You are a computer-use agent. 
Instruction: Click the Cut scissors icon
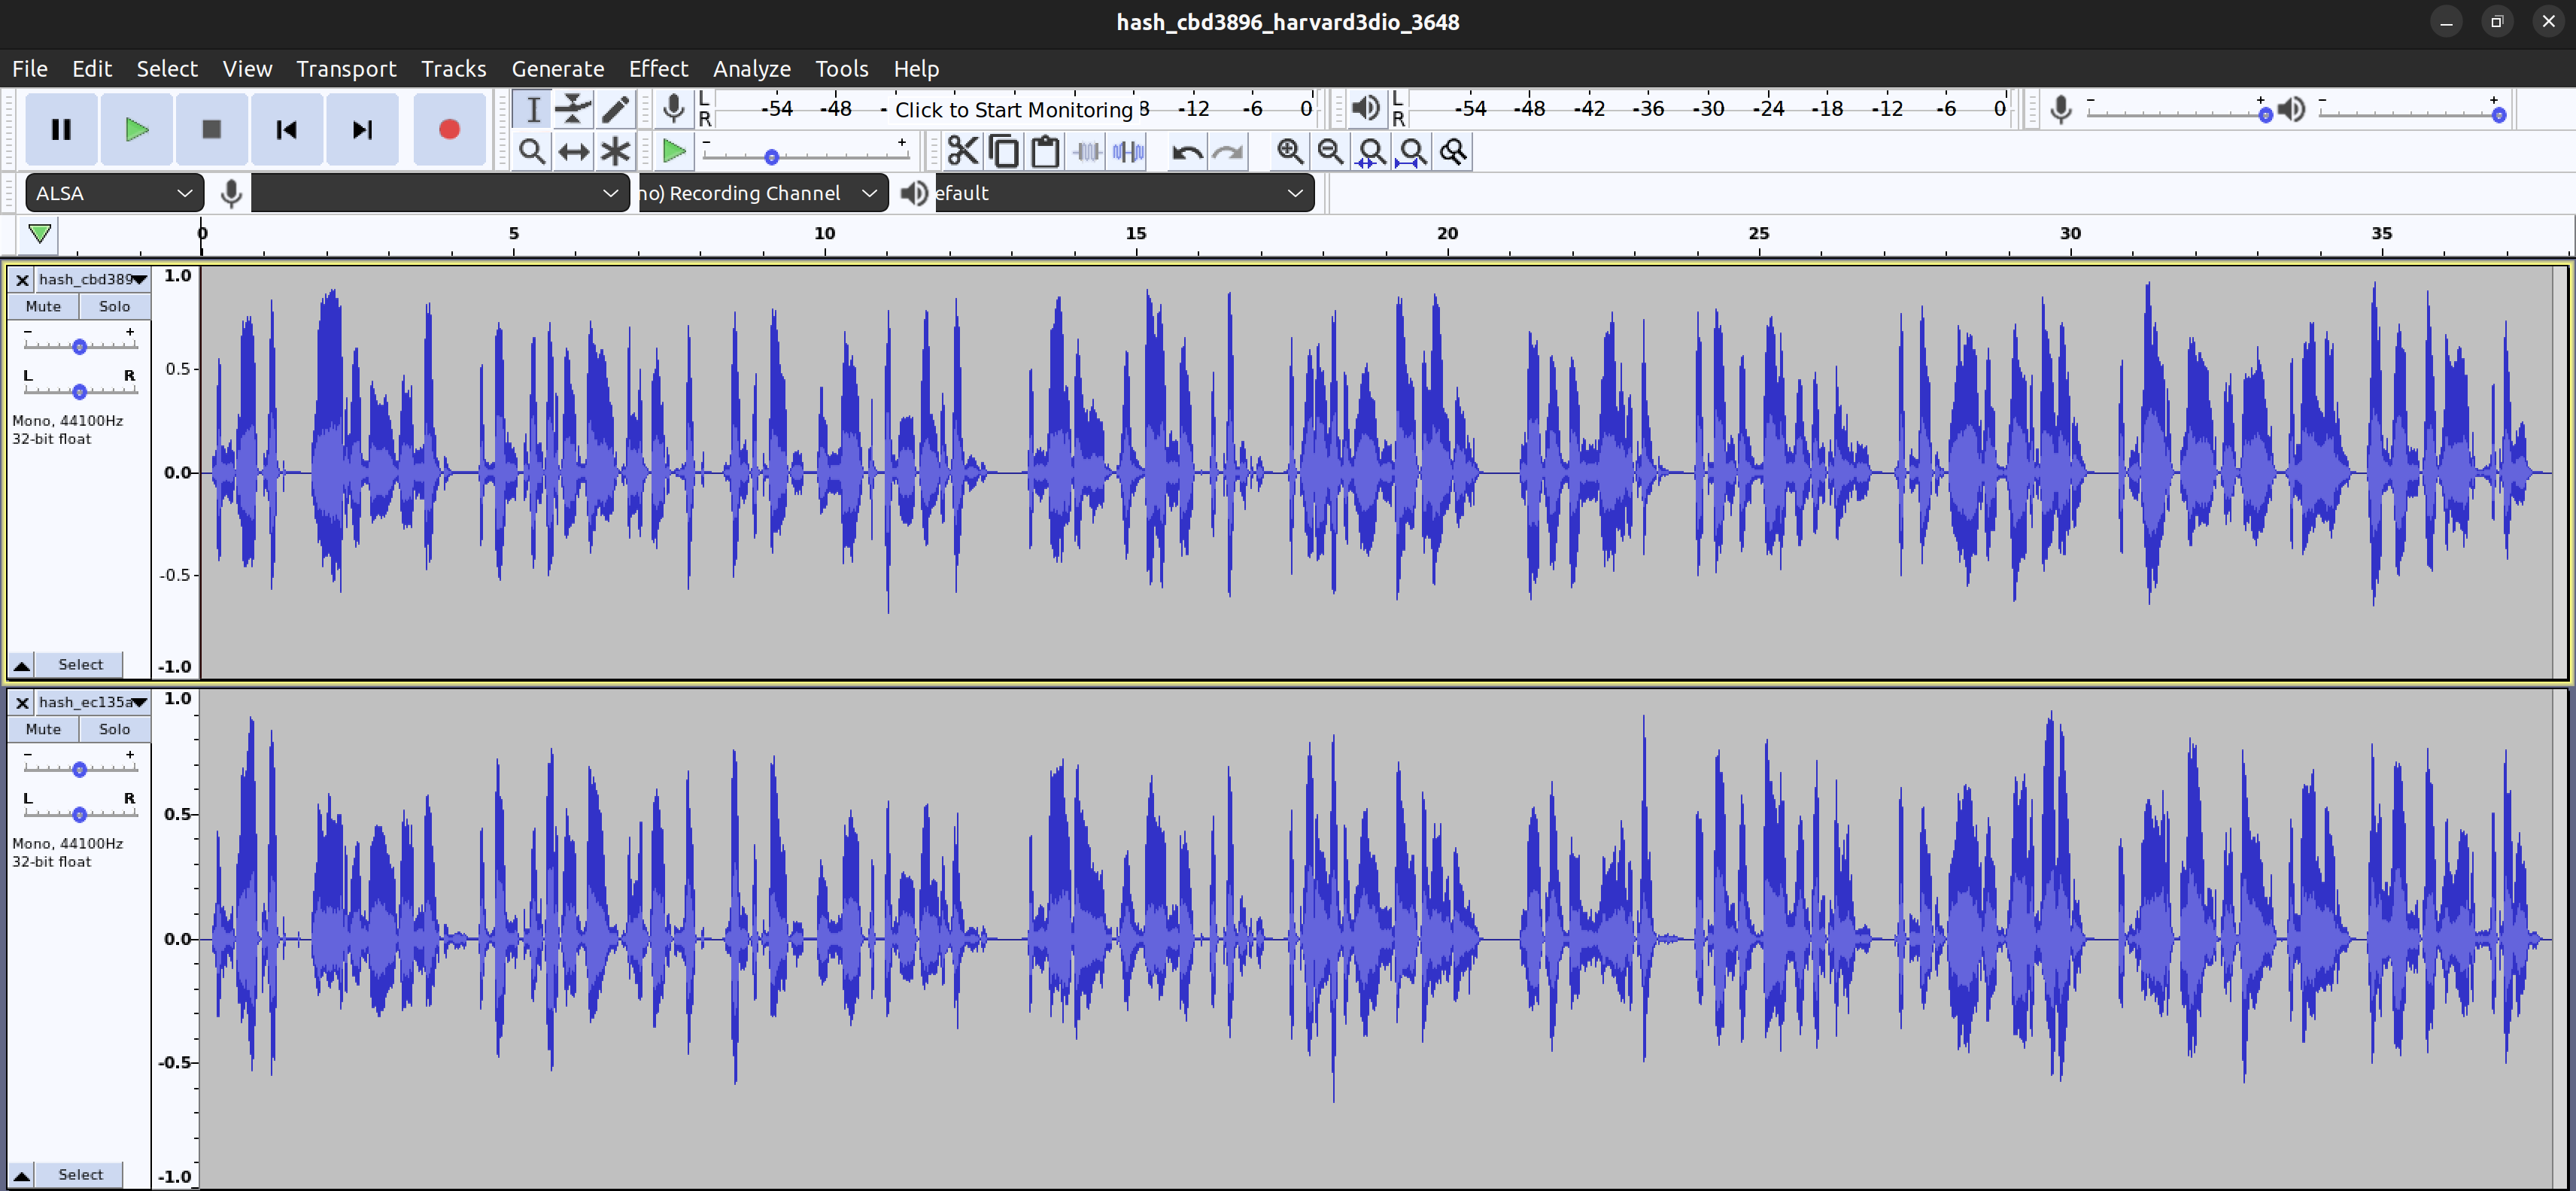coord(962,152)
